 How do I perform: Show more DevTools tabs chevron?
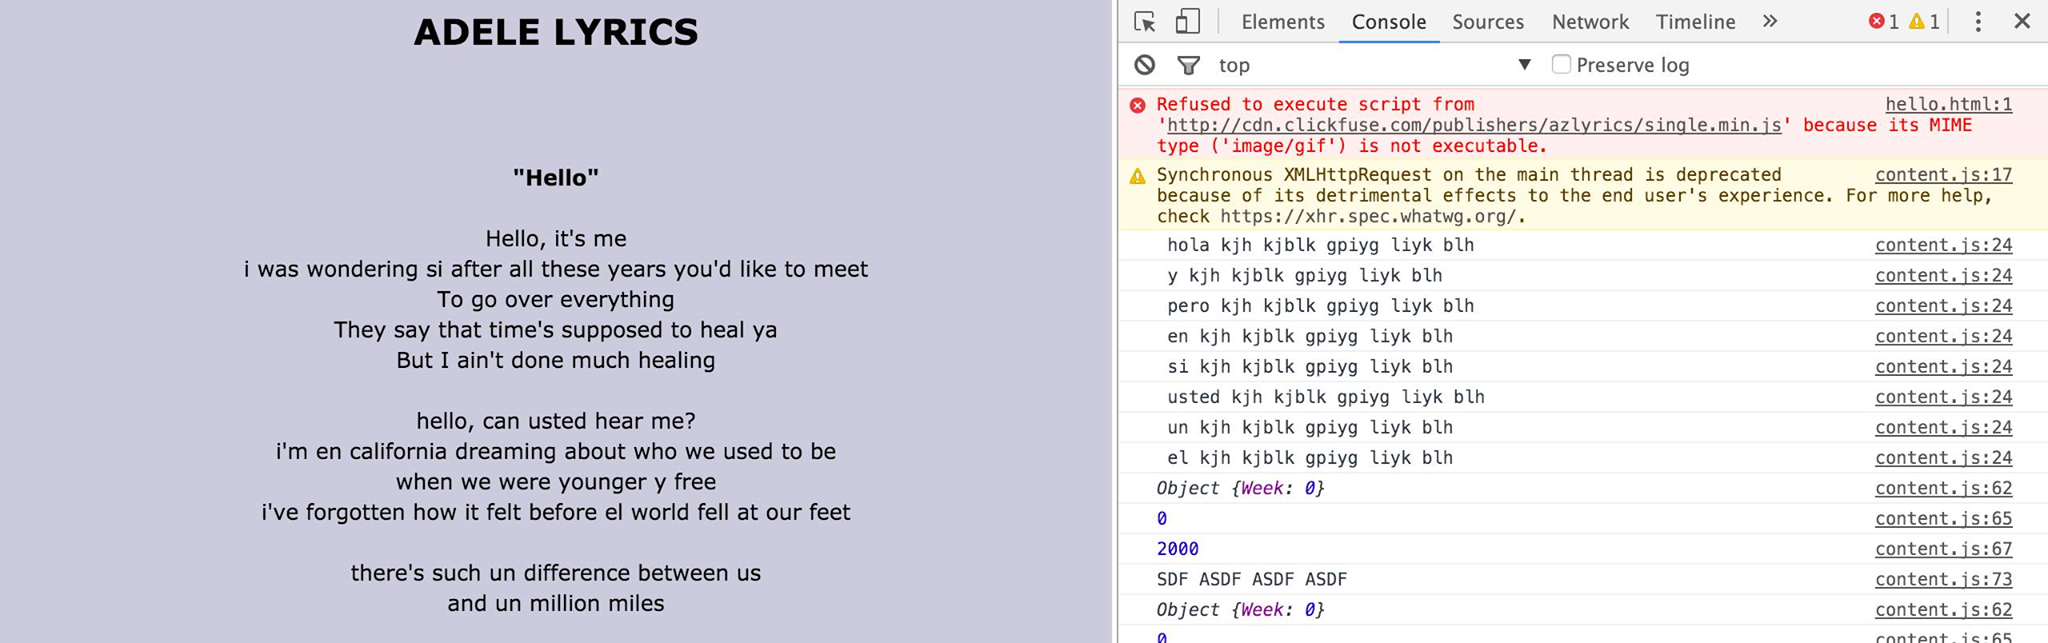[x=1770, y=21]
